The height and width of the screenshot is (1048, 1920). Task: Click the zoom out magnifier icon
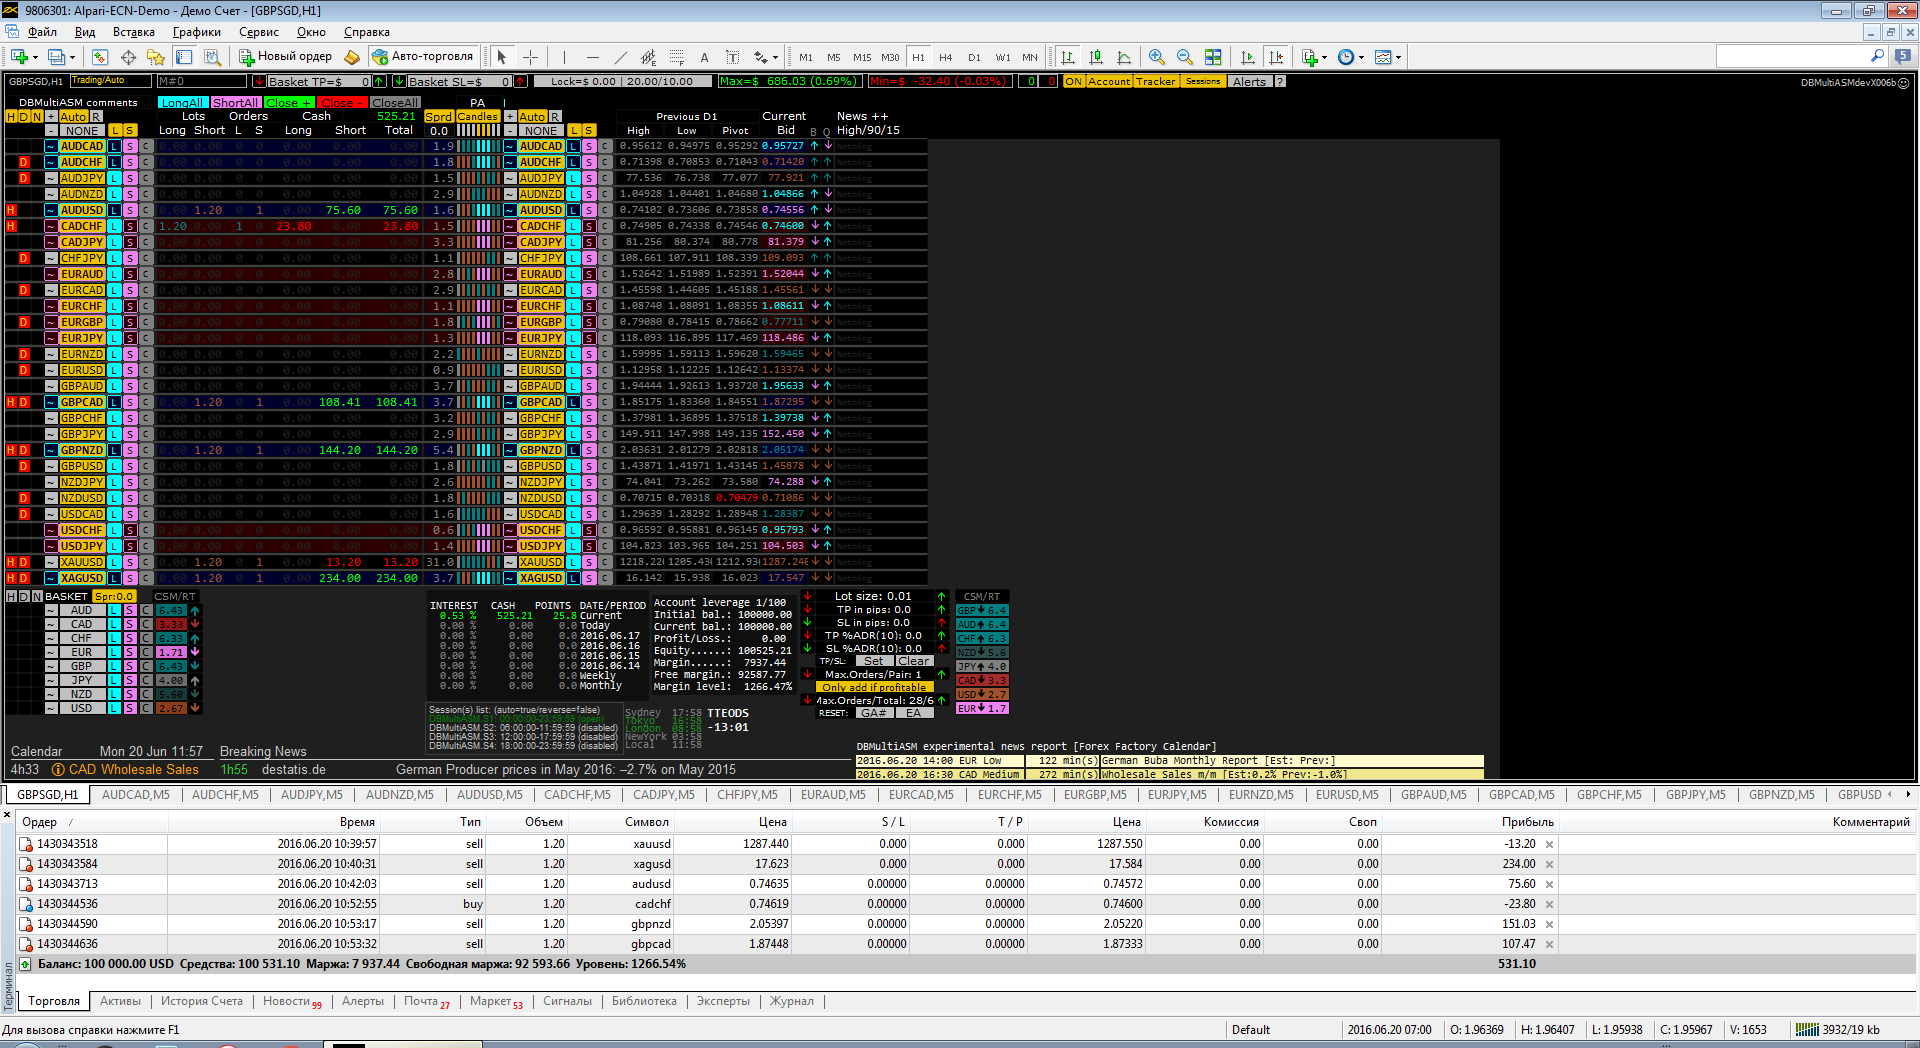[x=1185, y=57]
